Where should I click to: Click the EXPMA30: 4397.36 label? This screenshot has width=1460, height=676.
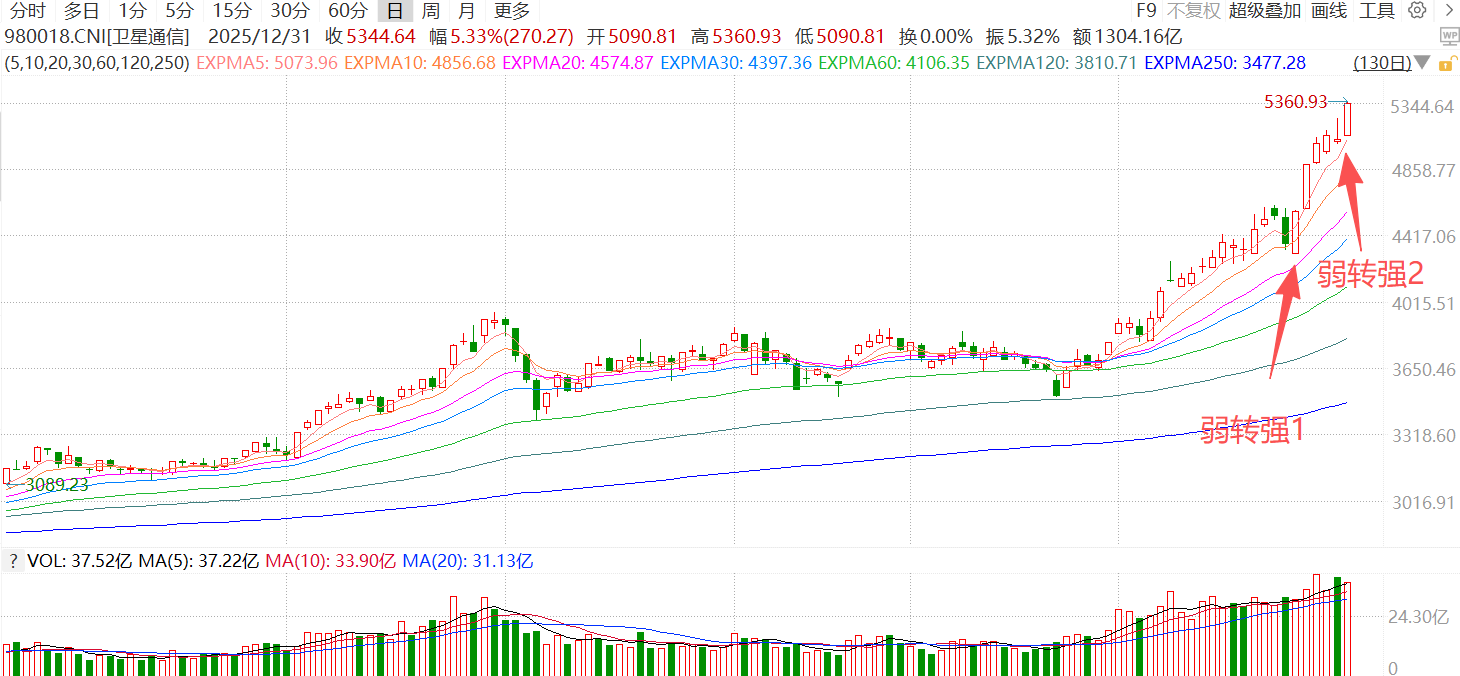click(737, 63)
